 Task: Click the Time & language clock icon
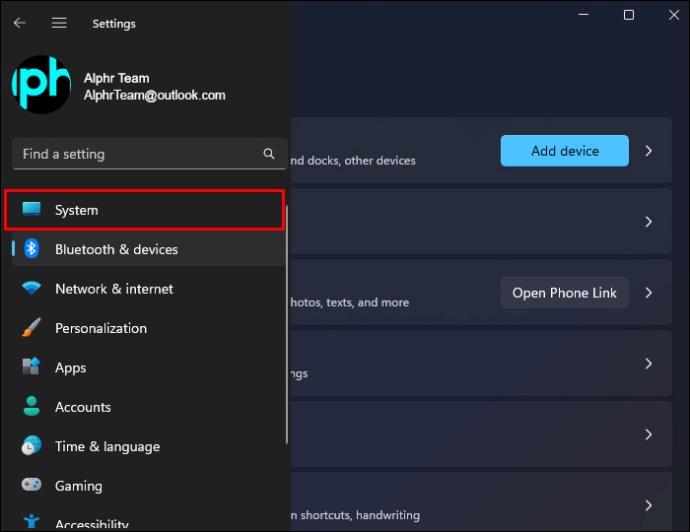31,446
